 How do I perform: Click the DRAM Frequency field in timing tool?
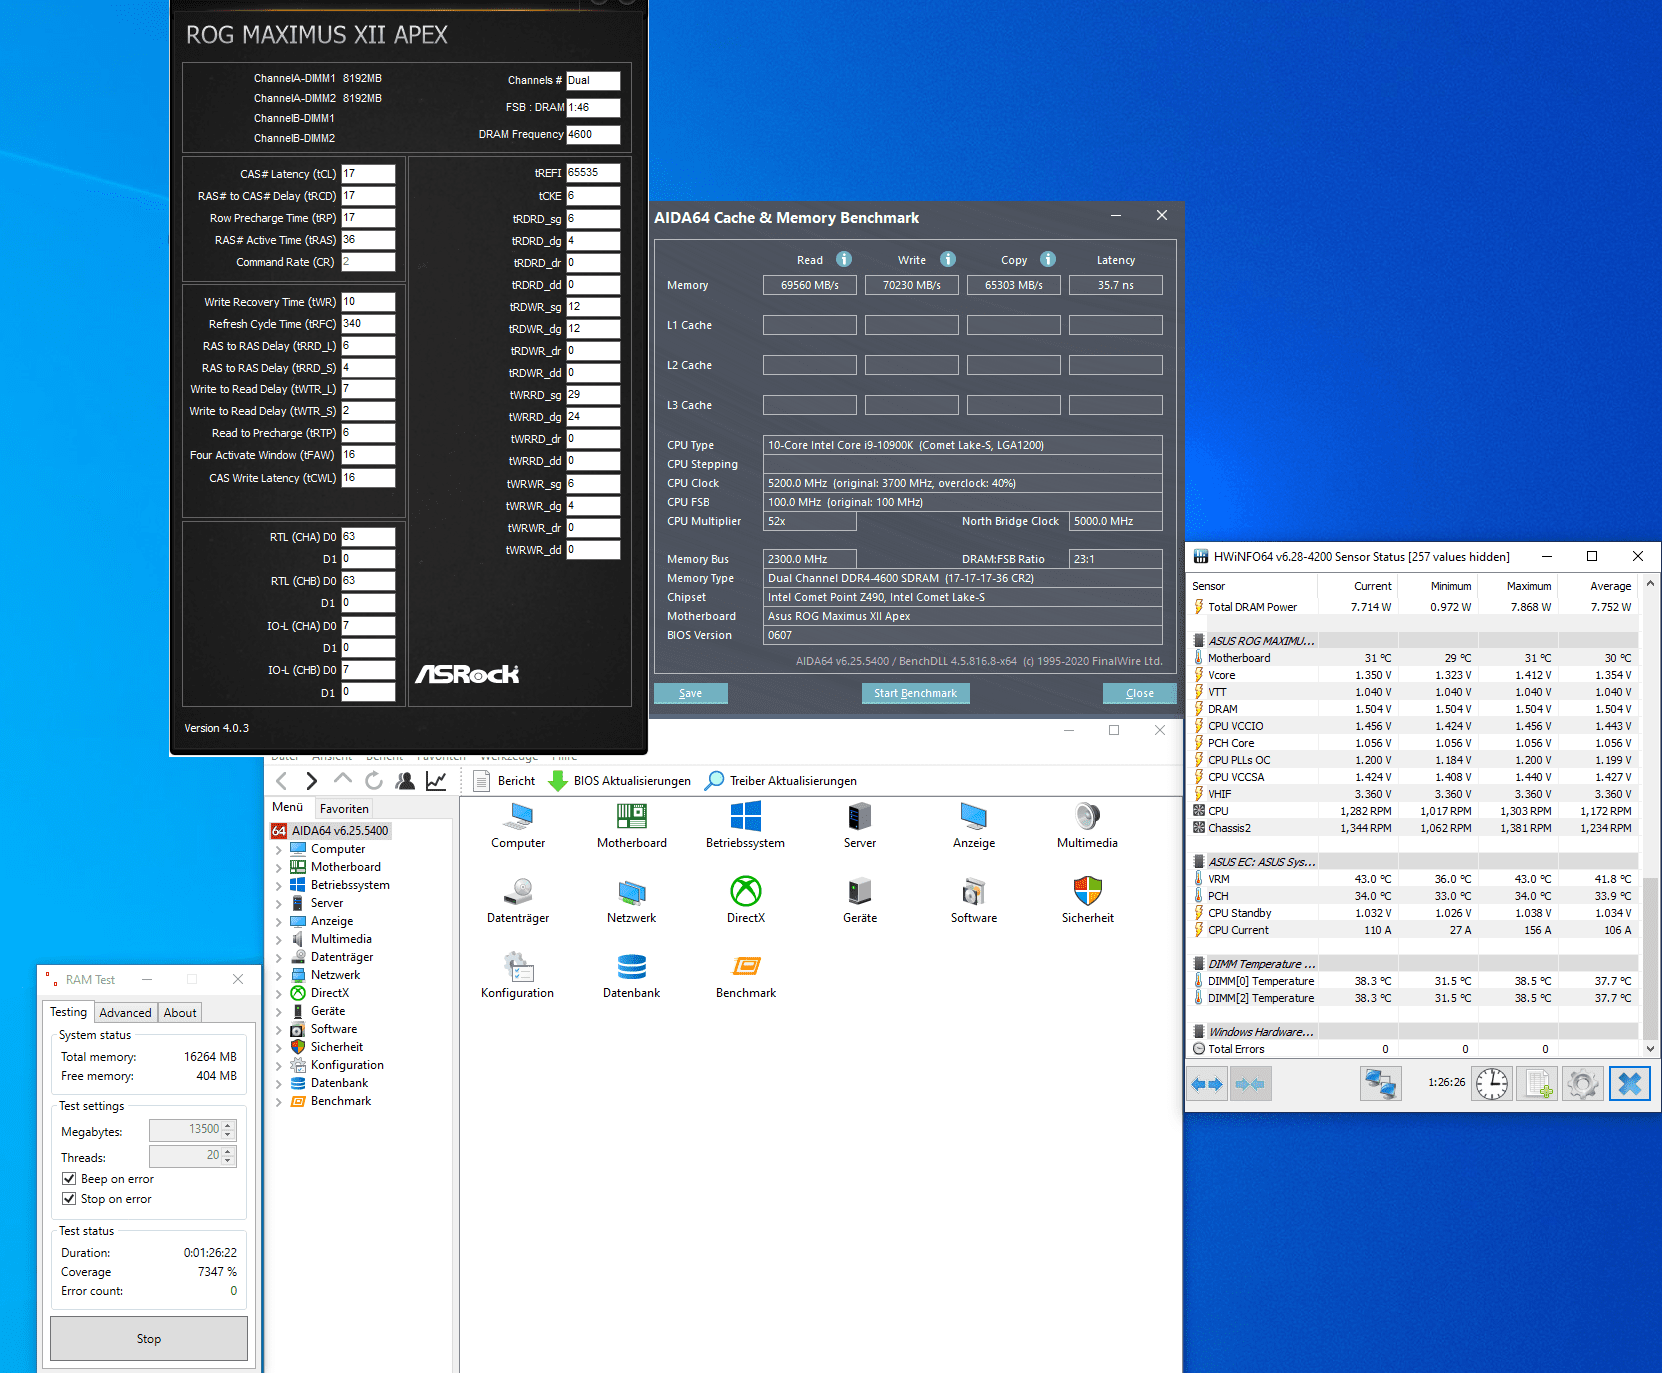(x=593, y=134)
